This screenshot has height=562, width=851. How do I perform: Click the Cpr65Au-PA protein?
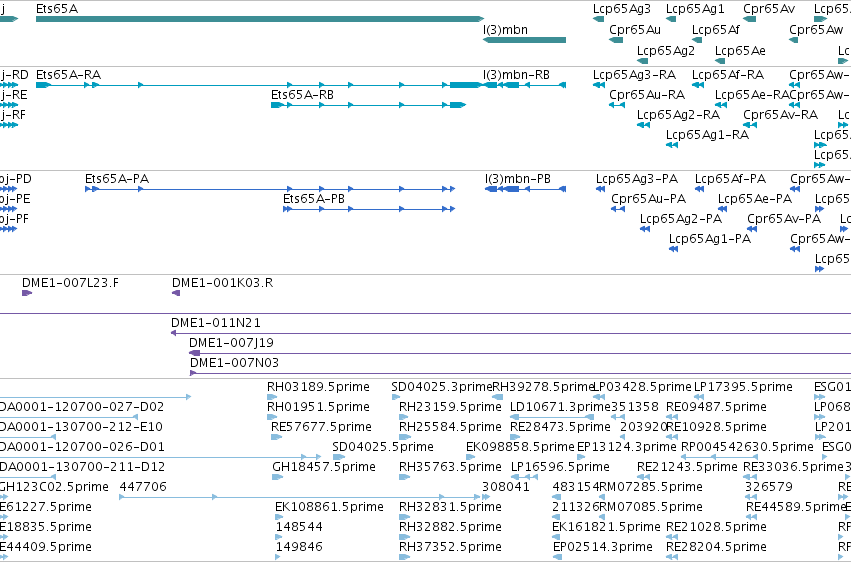click(618, 209)
